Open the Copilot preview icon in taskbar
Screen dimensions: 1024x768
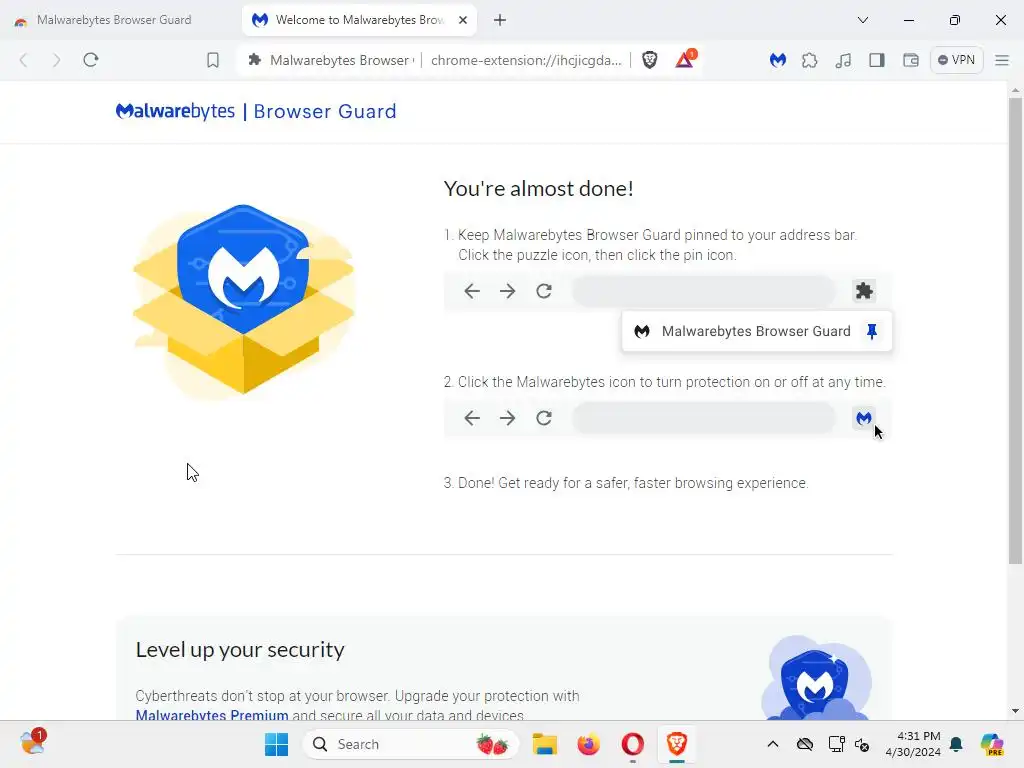(991, 744)
